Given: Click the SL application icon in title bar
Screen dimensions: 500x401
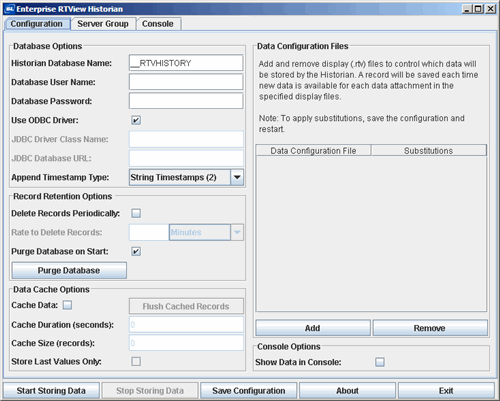Looking at the screenshot, I should tap(10, 9).
